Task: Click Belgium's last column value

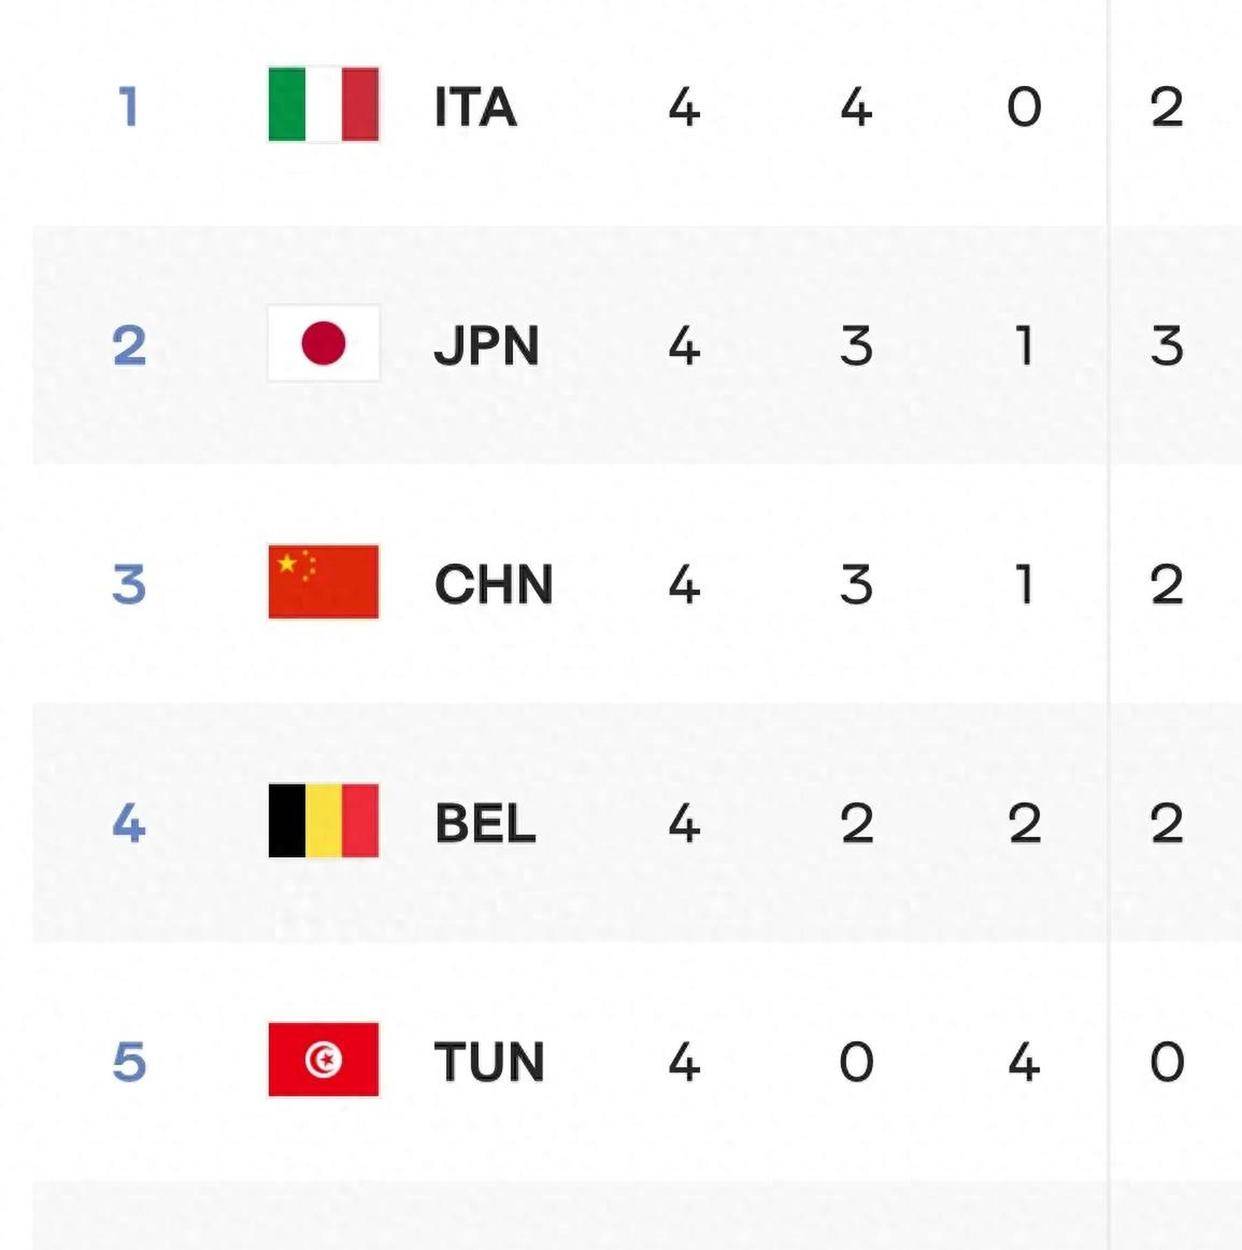Action: (x=1166, y=823)
